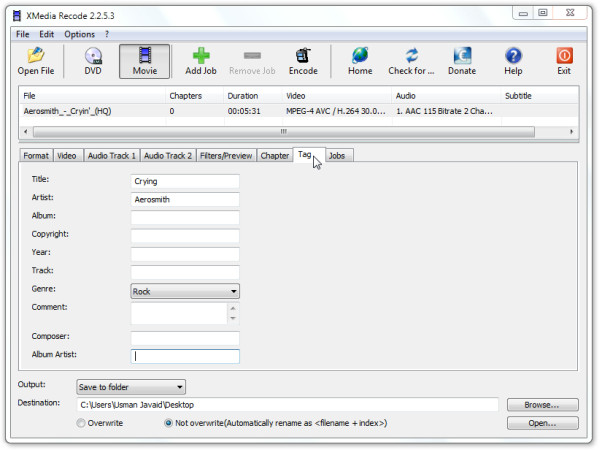Click the Comment box scroll down arrow
The image size is (600, 450).
[233, 318]
